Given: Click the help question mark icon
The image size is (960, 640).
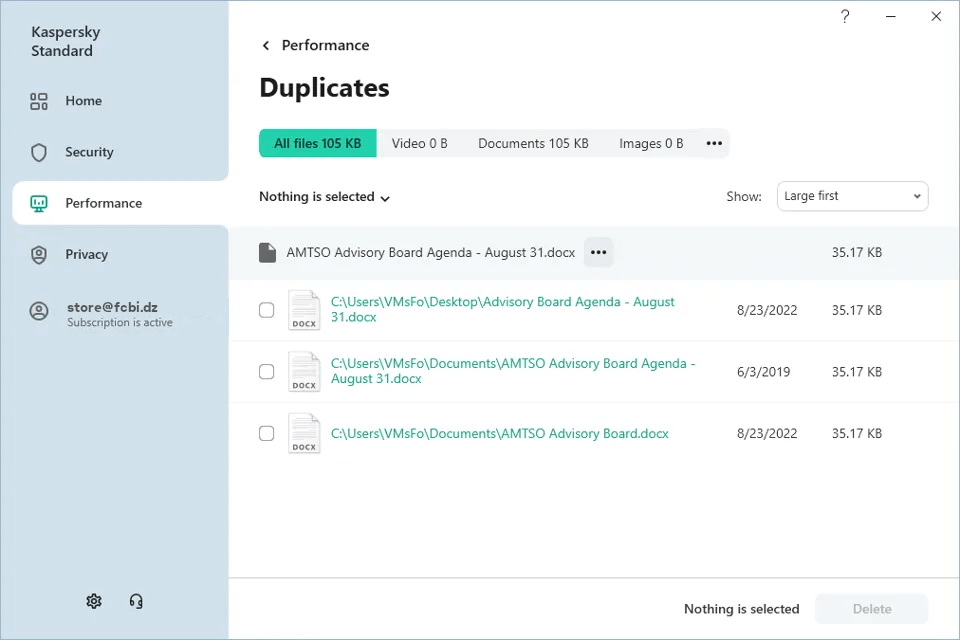Looking at the screenshot, I should [845, 17].
